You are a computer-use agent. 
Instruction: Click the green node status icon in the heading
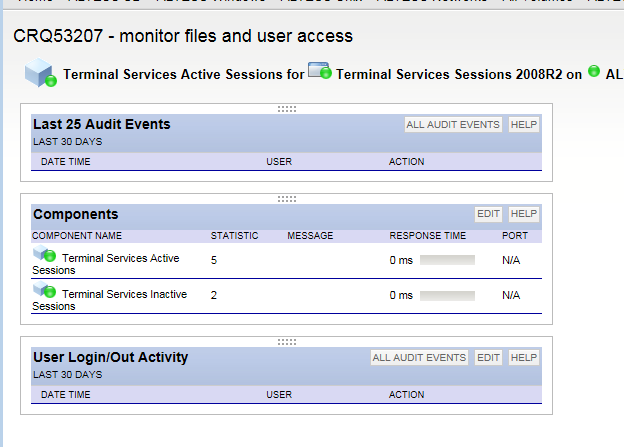pyautogui.click(x=594, y=72)
